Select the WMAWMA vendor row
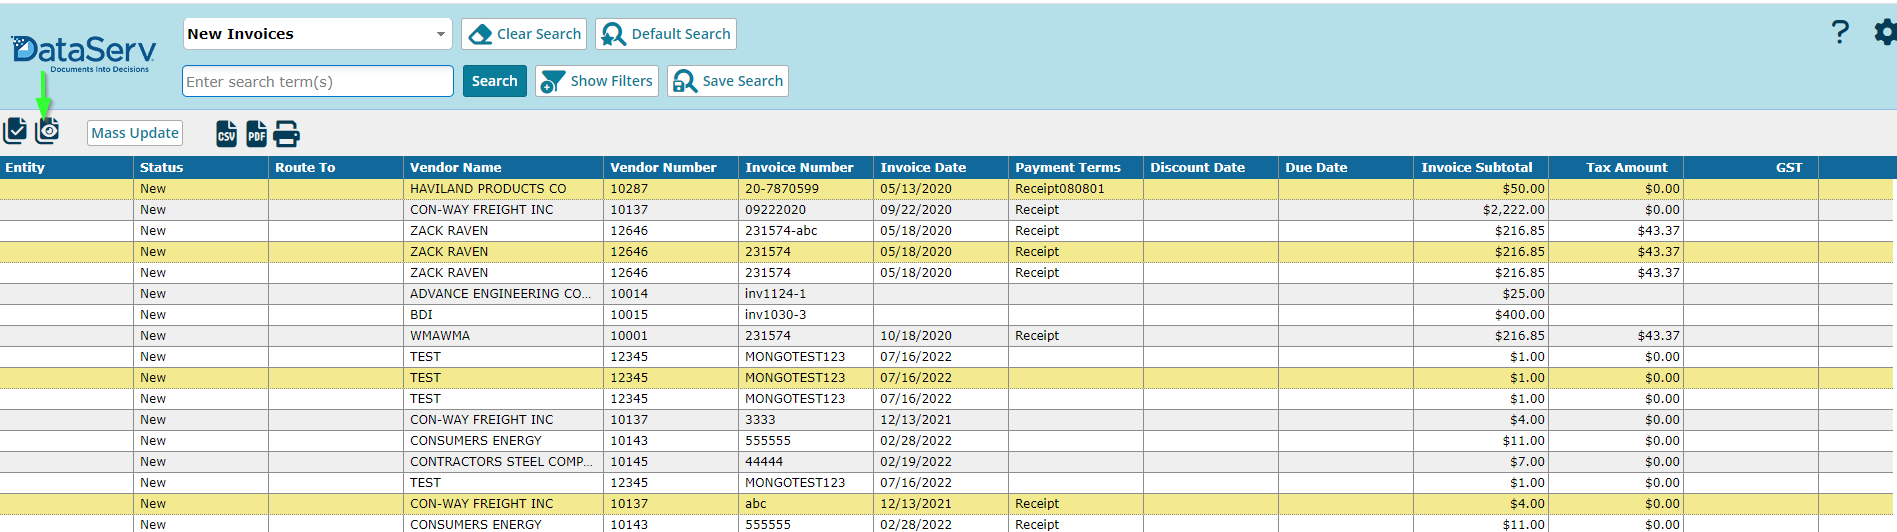 pos(946,336)
